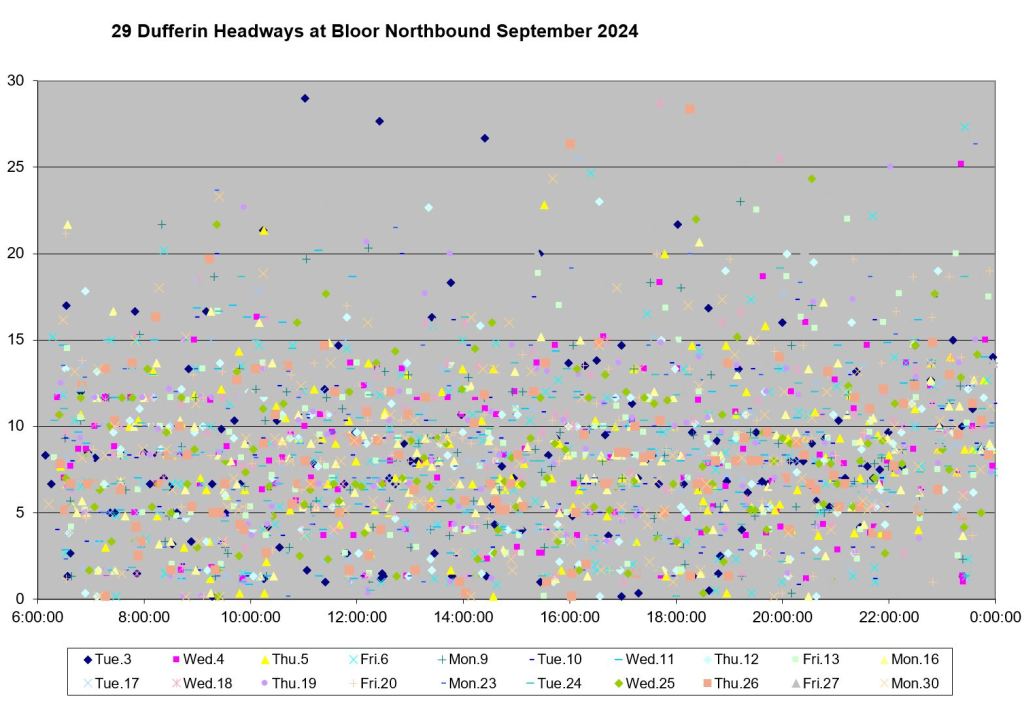Select the Fri.6 cyan X legend marker
Screen dimensions: 1024x704
(x=354, y=659)
